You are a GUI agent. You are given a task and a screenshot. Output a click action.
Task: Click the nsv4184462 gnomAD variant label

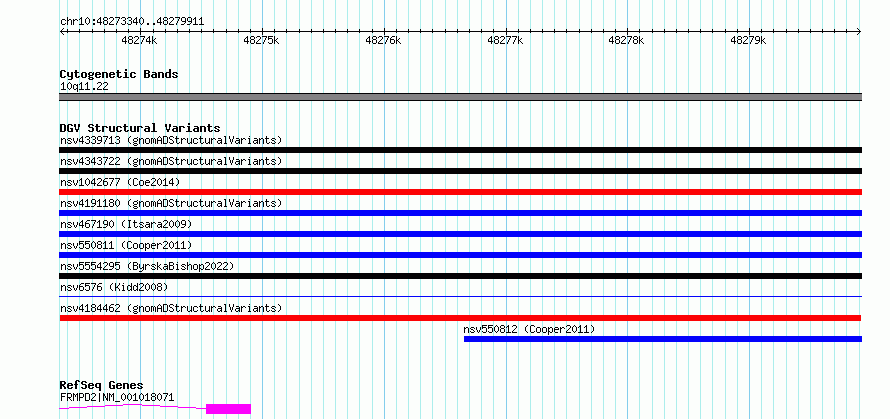171,308
